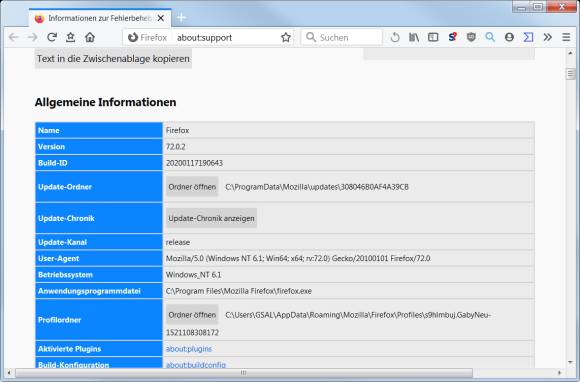Show the sidebar via sidebar icon
Viewport: 580px width, 382px height.
[433, 37]
